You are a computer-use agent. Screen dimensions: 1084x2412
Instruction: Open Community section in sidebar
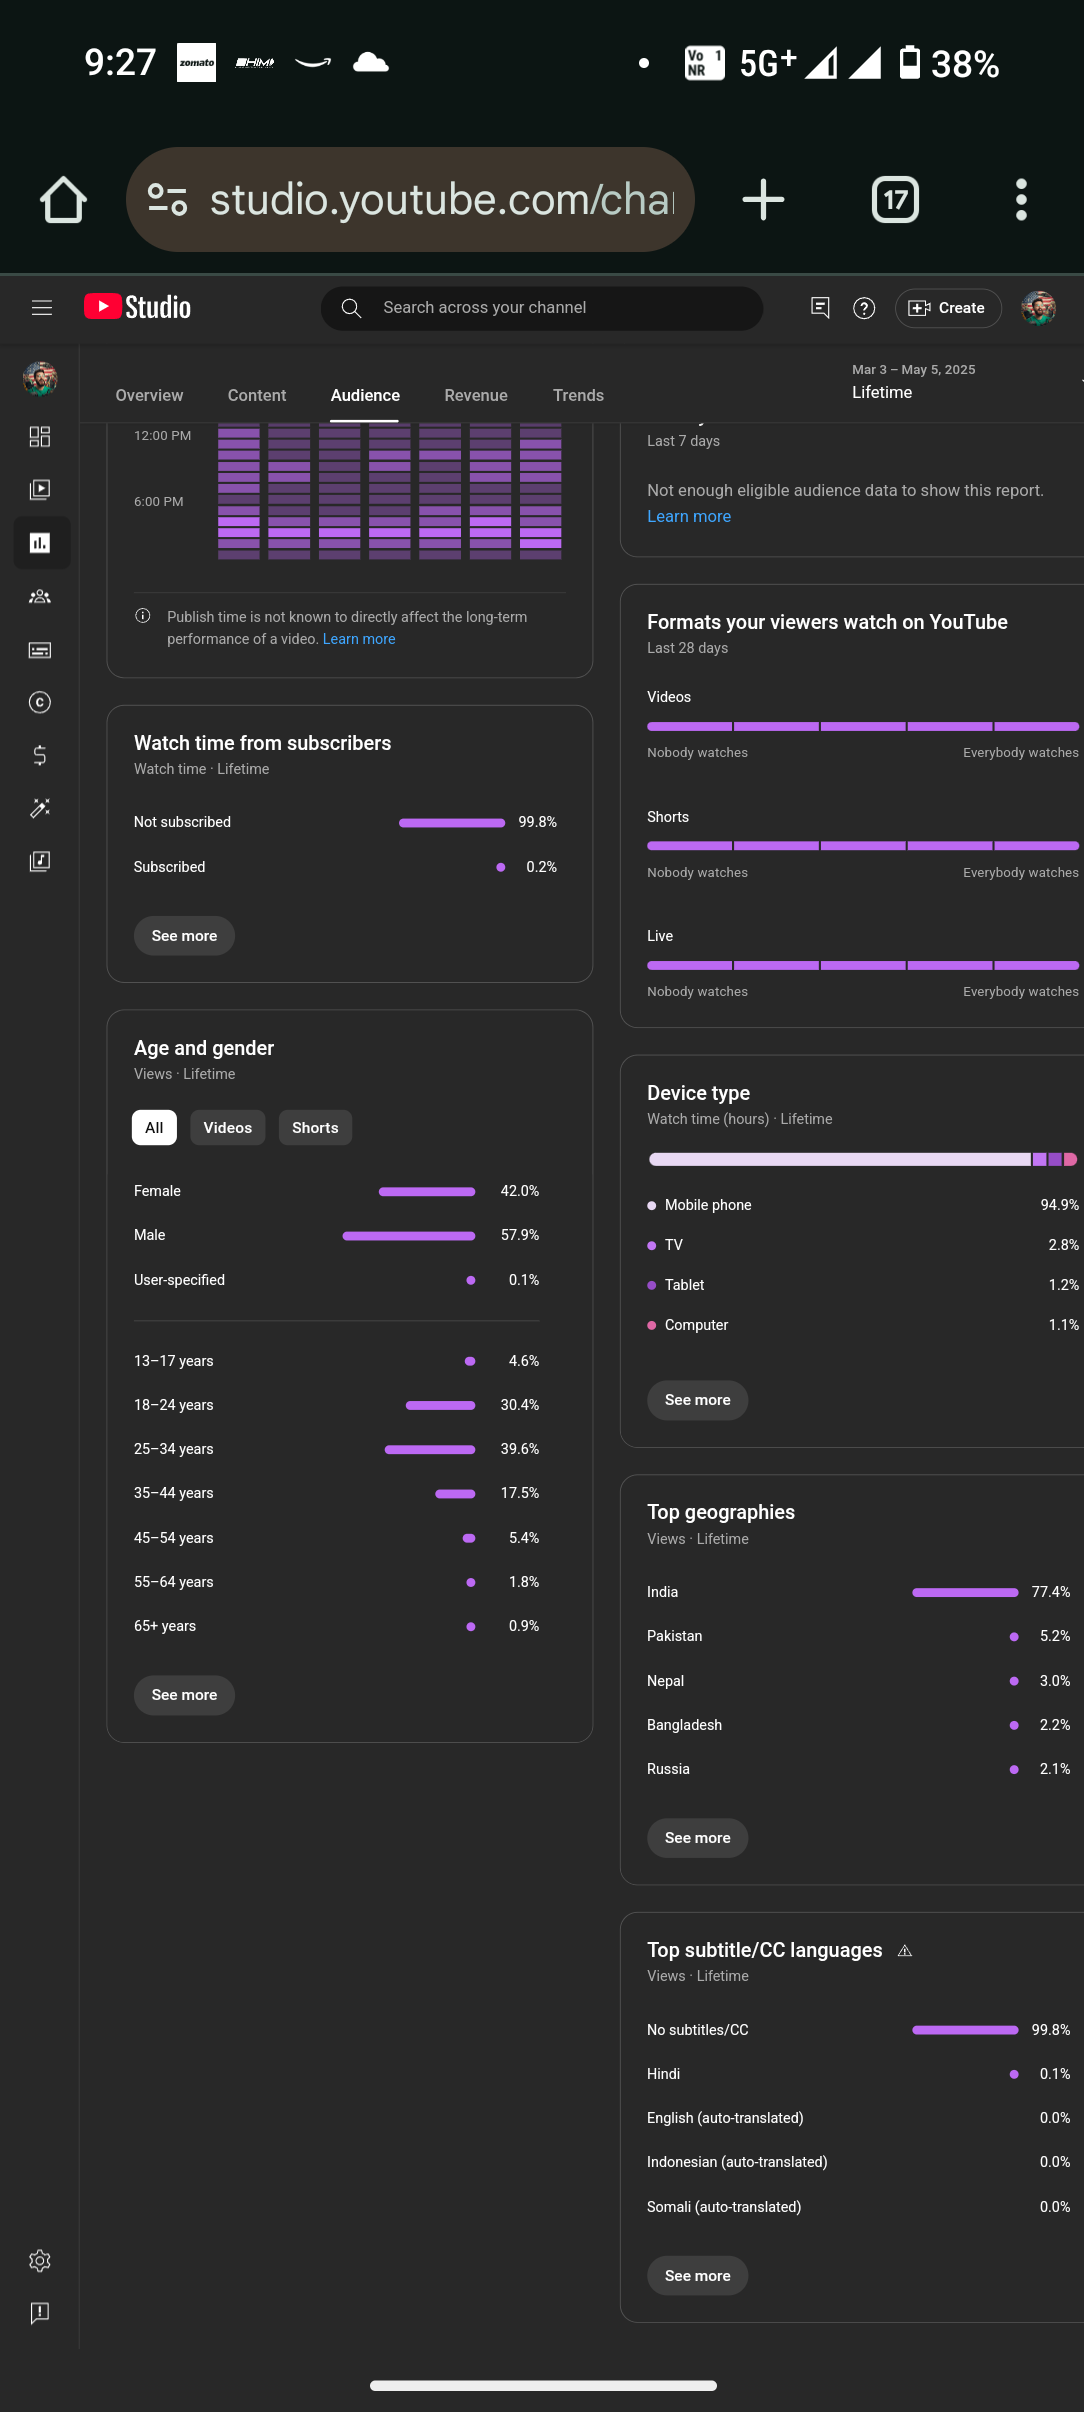[40, 597]
